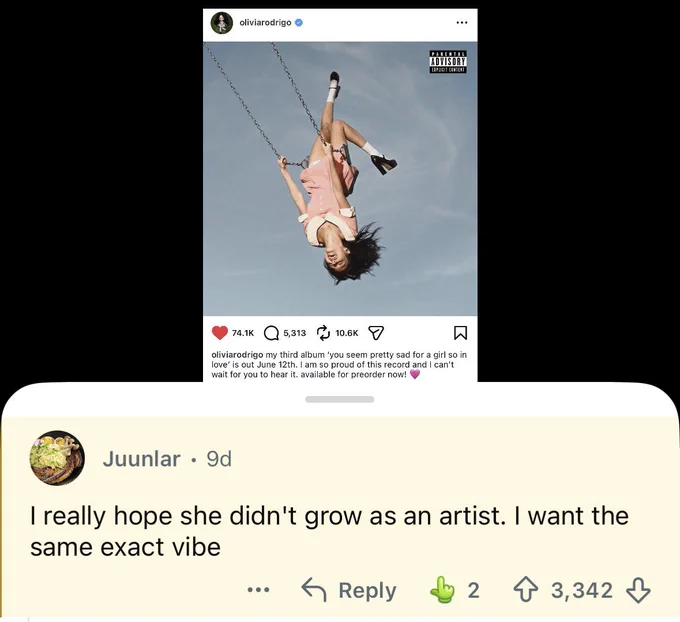Screen dimensions: 680x622
Task: Like the post with the red heart
Action: [219, 333]
